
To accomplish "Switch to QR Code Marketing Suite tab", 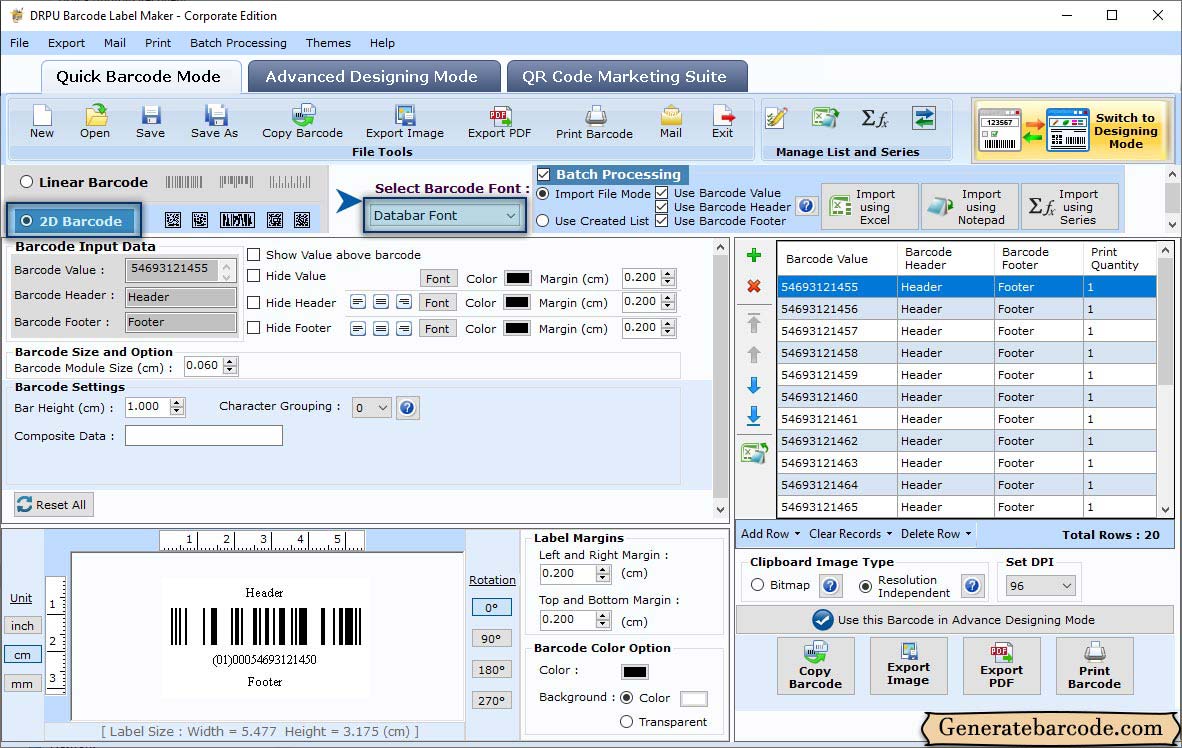I will 627,76.
